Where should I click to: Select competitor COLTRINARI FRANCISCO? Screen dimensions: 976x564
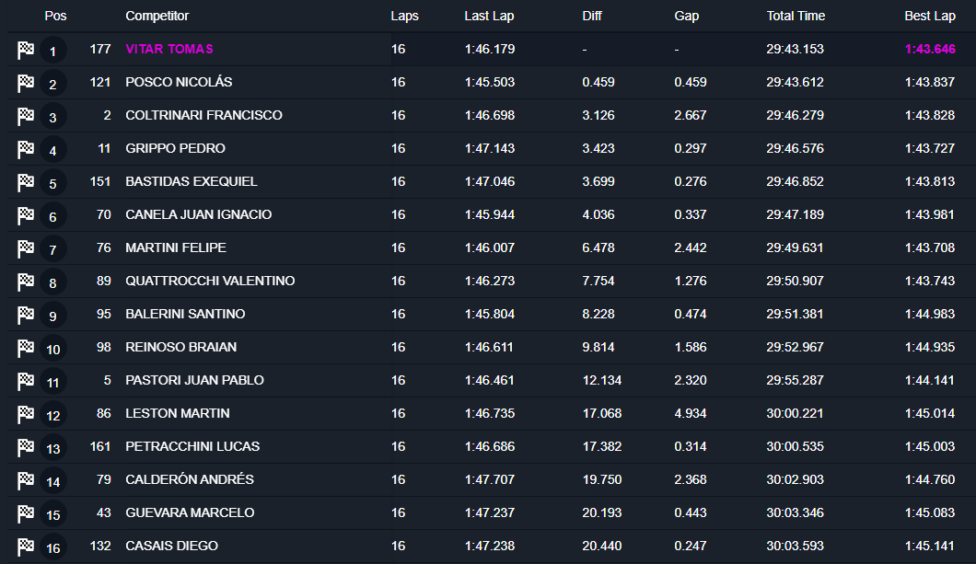point(204,115)
